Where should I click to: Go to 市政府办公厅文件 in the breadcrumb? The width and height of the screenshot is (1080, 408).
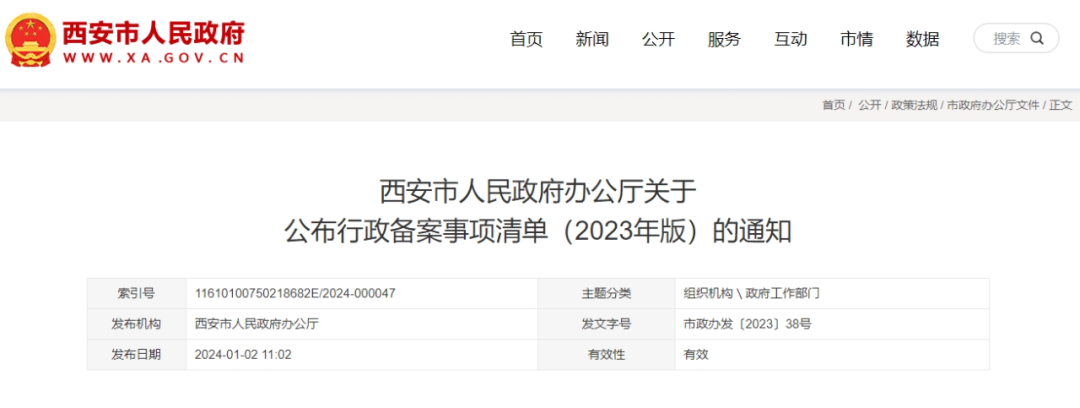click(993, 105)
